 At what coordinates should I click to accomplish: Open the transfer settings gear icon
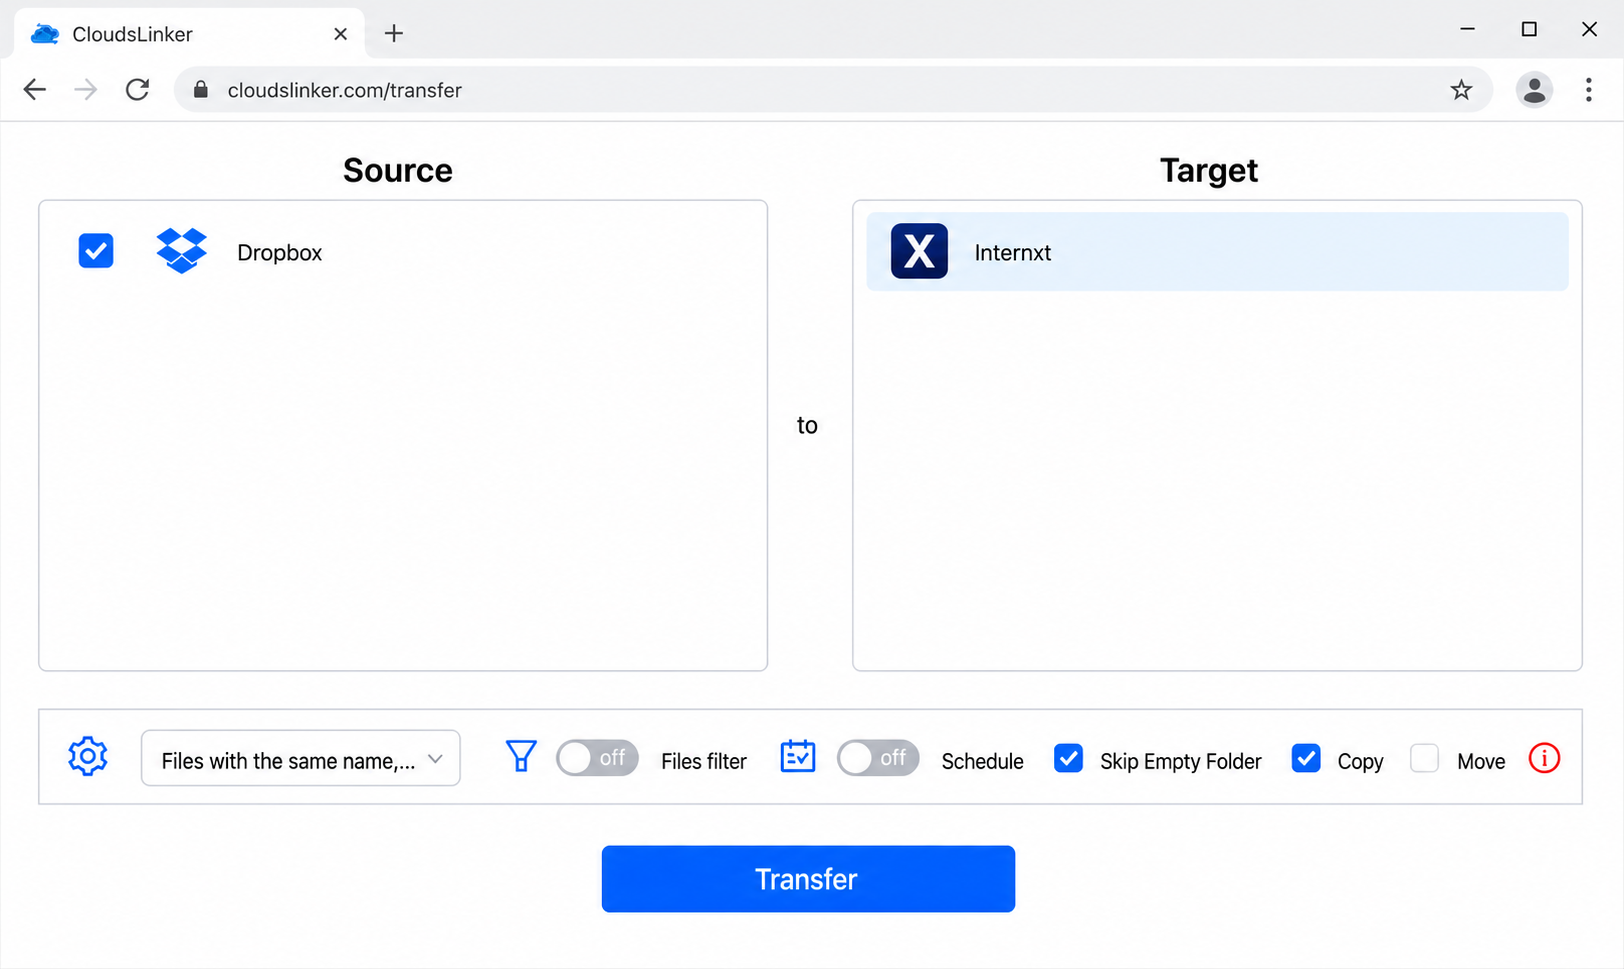(x=88, y=757)
